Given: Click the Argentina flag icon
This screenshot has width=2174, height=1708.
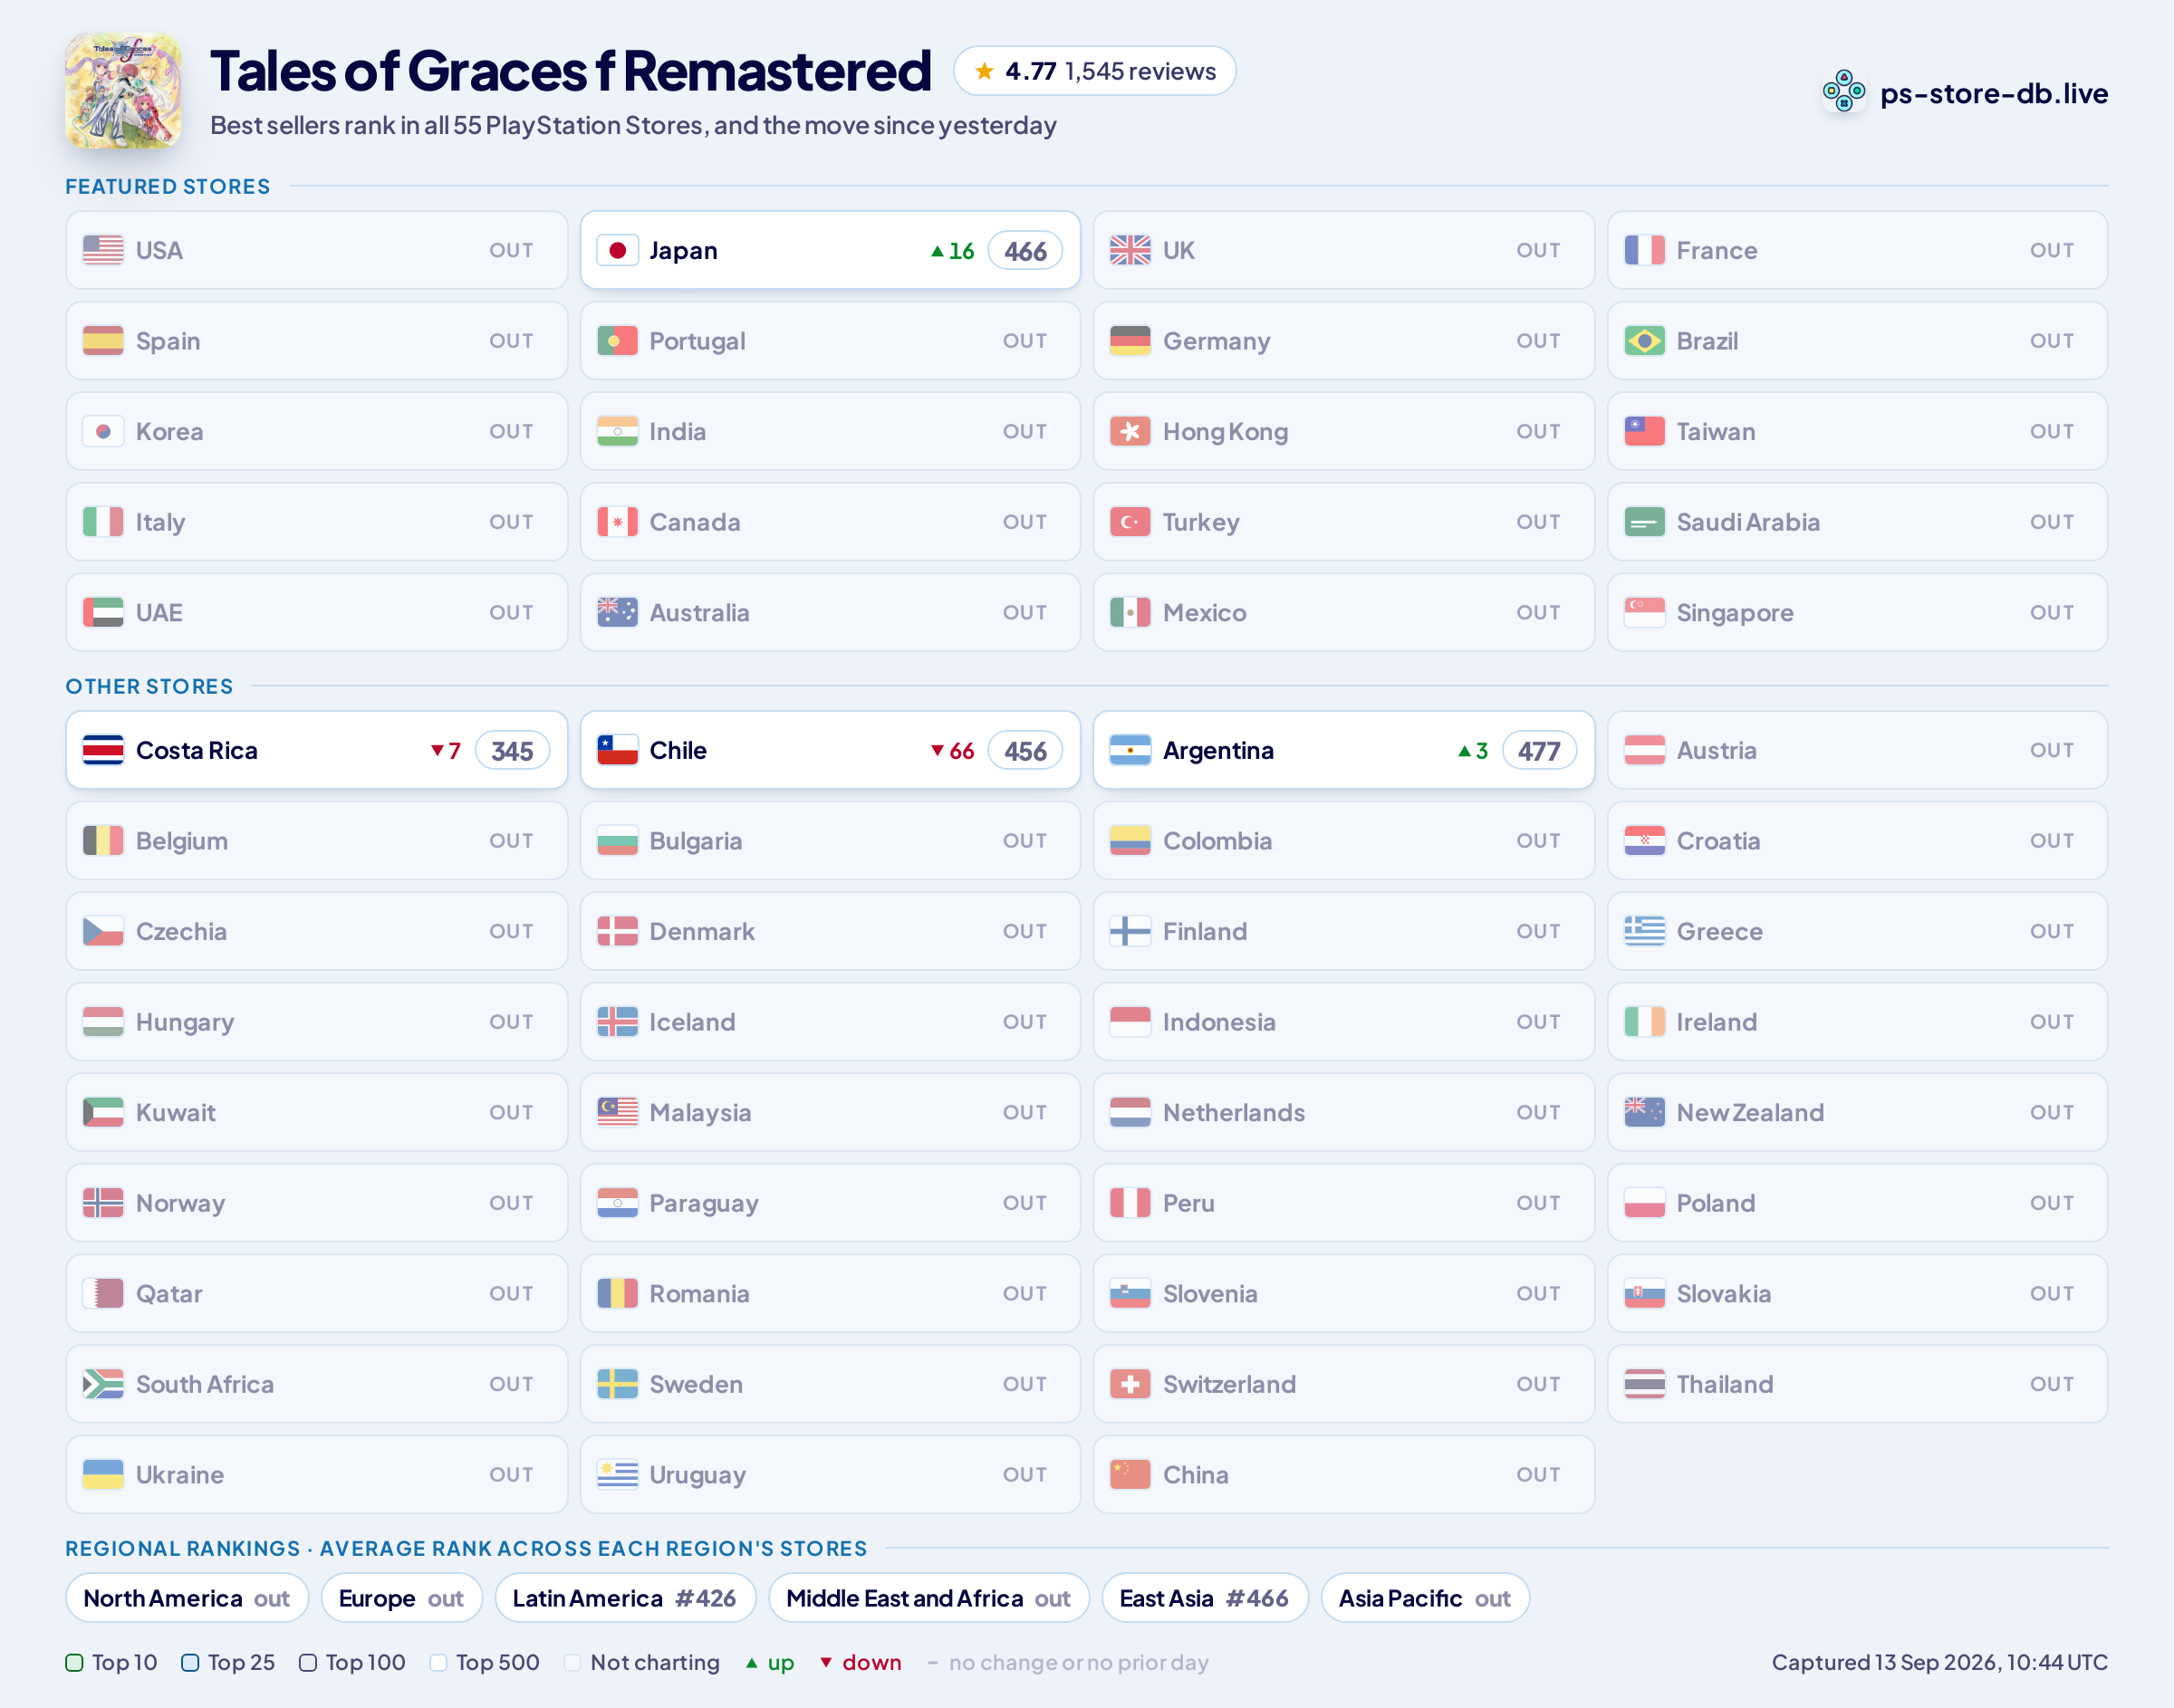Looking at the screenshot, I should tap(1130, 750).
